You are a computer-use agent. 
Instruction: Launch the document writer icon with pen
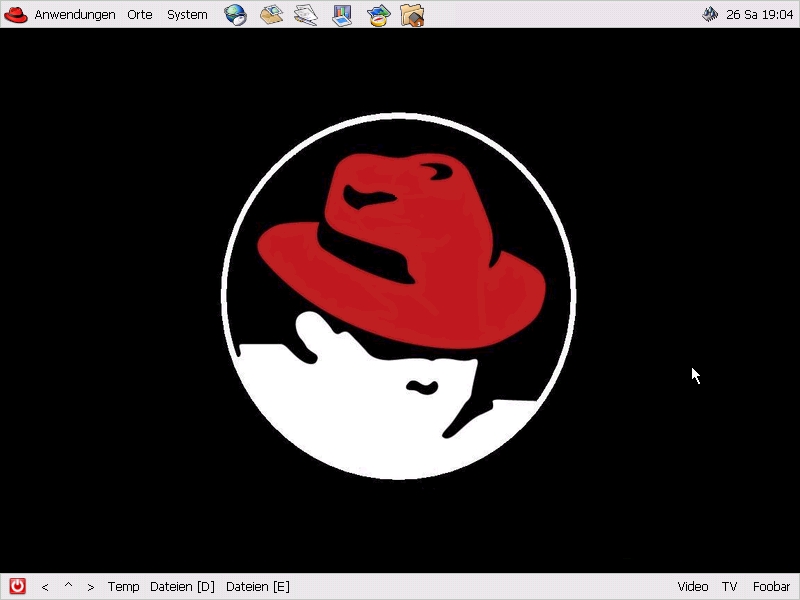point(306,14)
